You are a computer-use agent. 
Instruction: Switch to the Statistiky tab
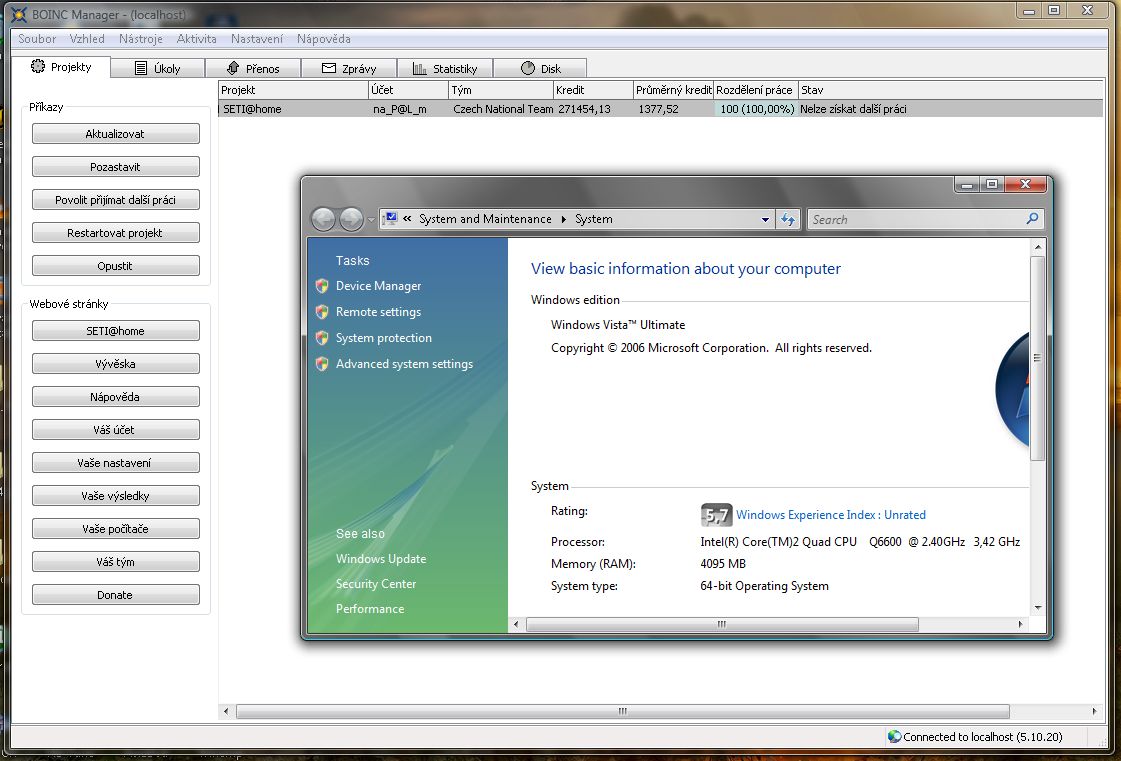click(x=445, y=69)
